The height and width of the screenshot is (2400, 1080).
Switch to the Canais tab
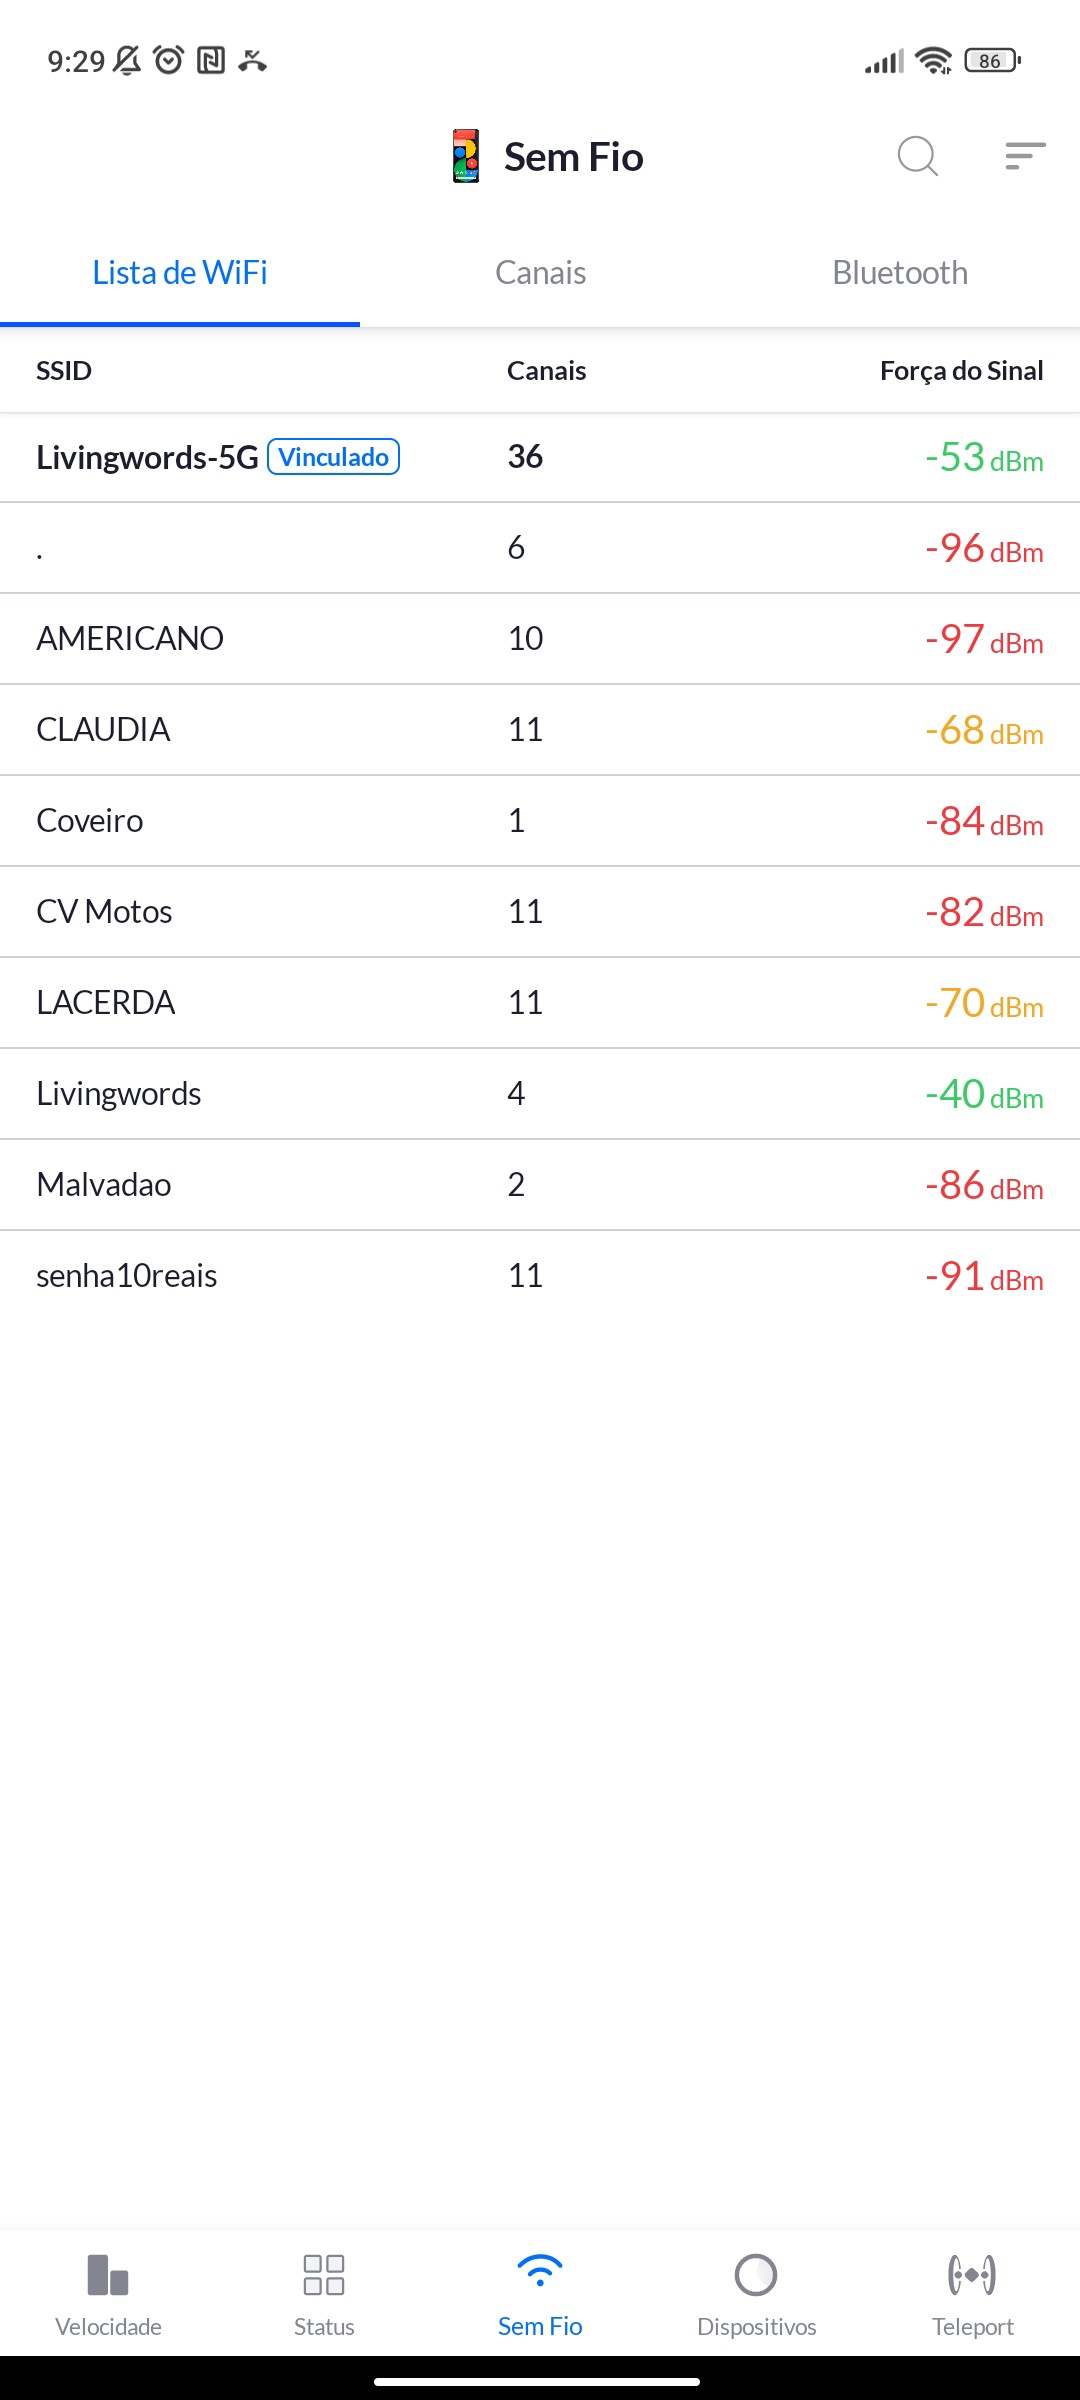click(540, 273)
